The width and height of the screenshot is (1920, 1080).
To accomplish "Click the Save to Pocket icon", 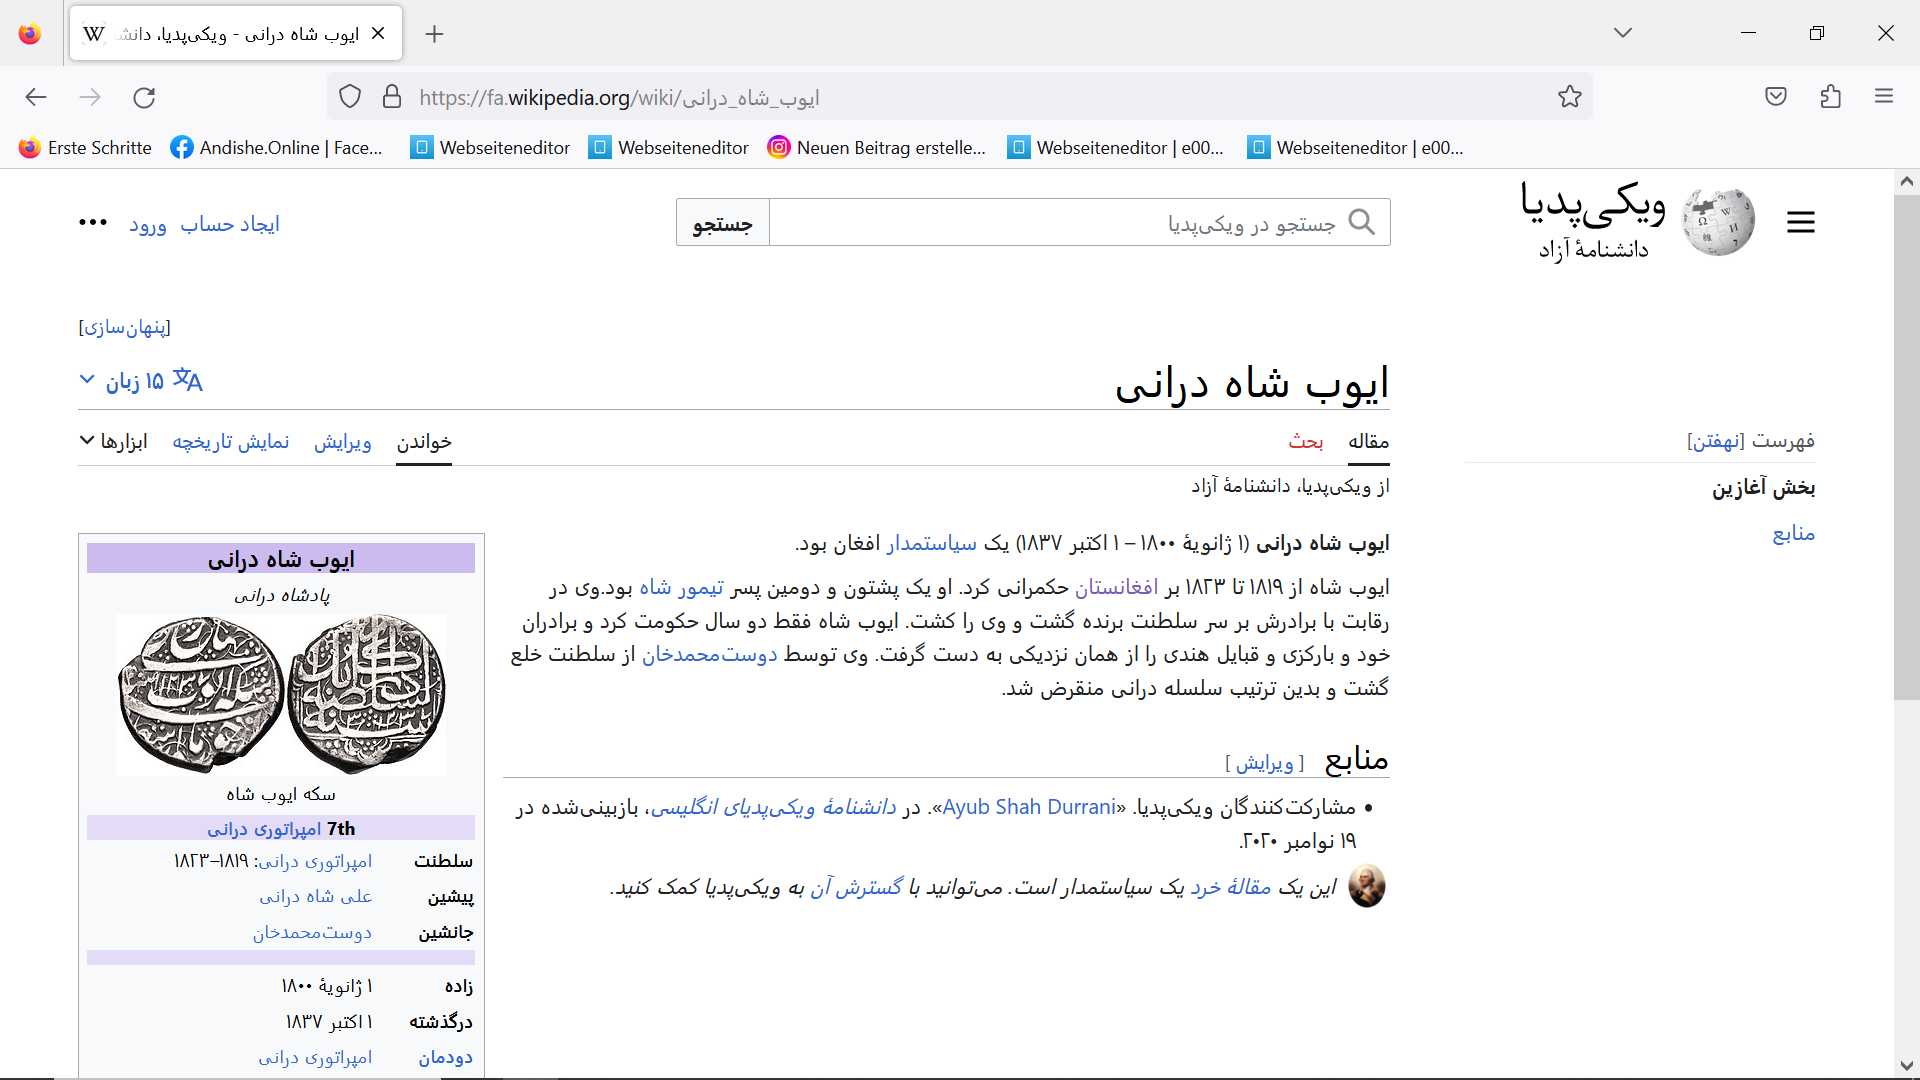I will pos(1775,97).
